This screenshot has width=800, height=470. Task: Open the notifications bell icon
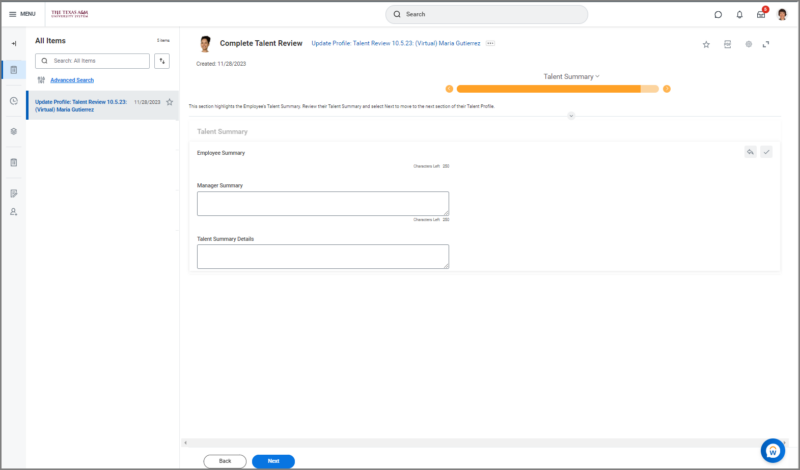739,15
